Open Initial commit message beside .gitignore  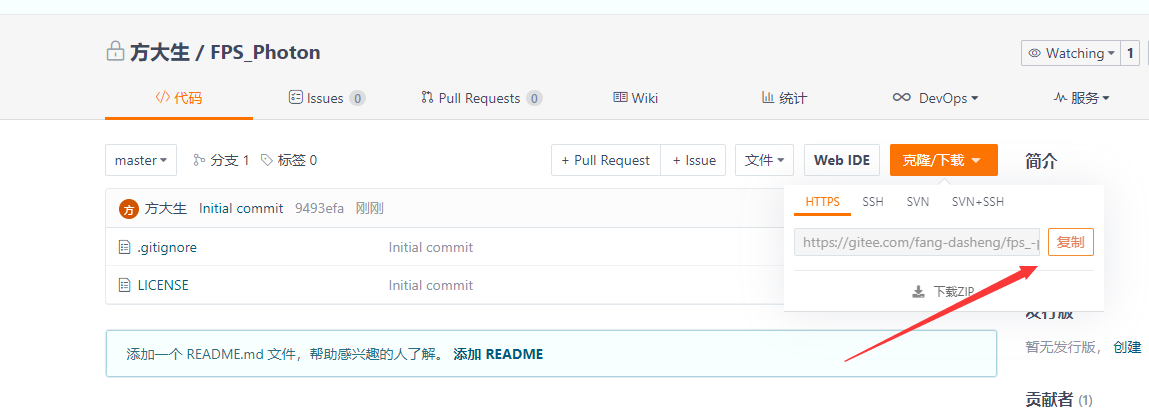point(431,247)
